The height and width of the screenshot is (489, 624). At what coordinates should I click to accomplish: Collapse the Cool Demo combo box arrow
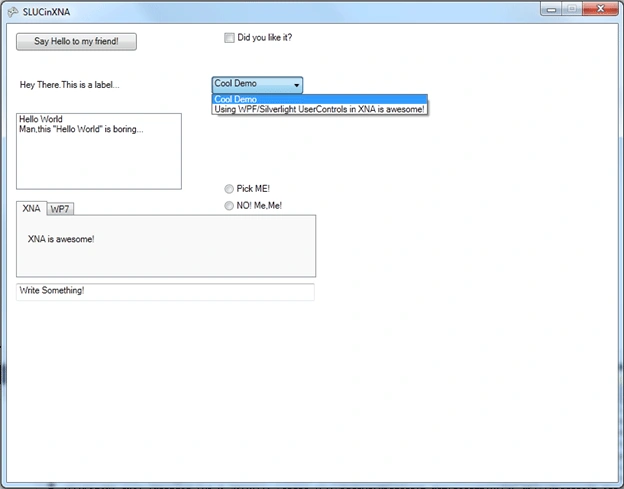pyautogui.click(x=296, y=85)
